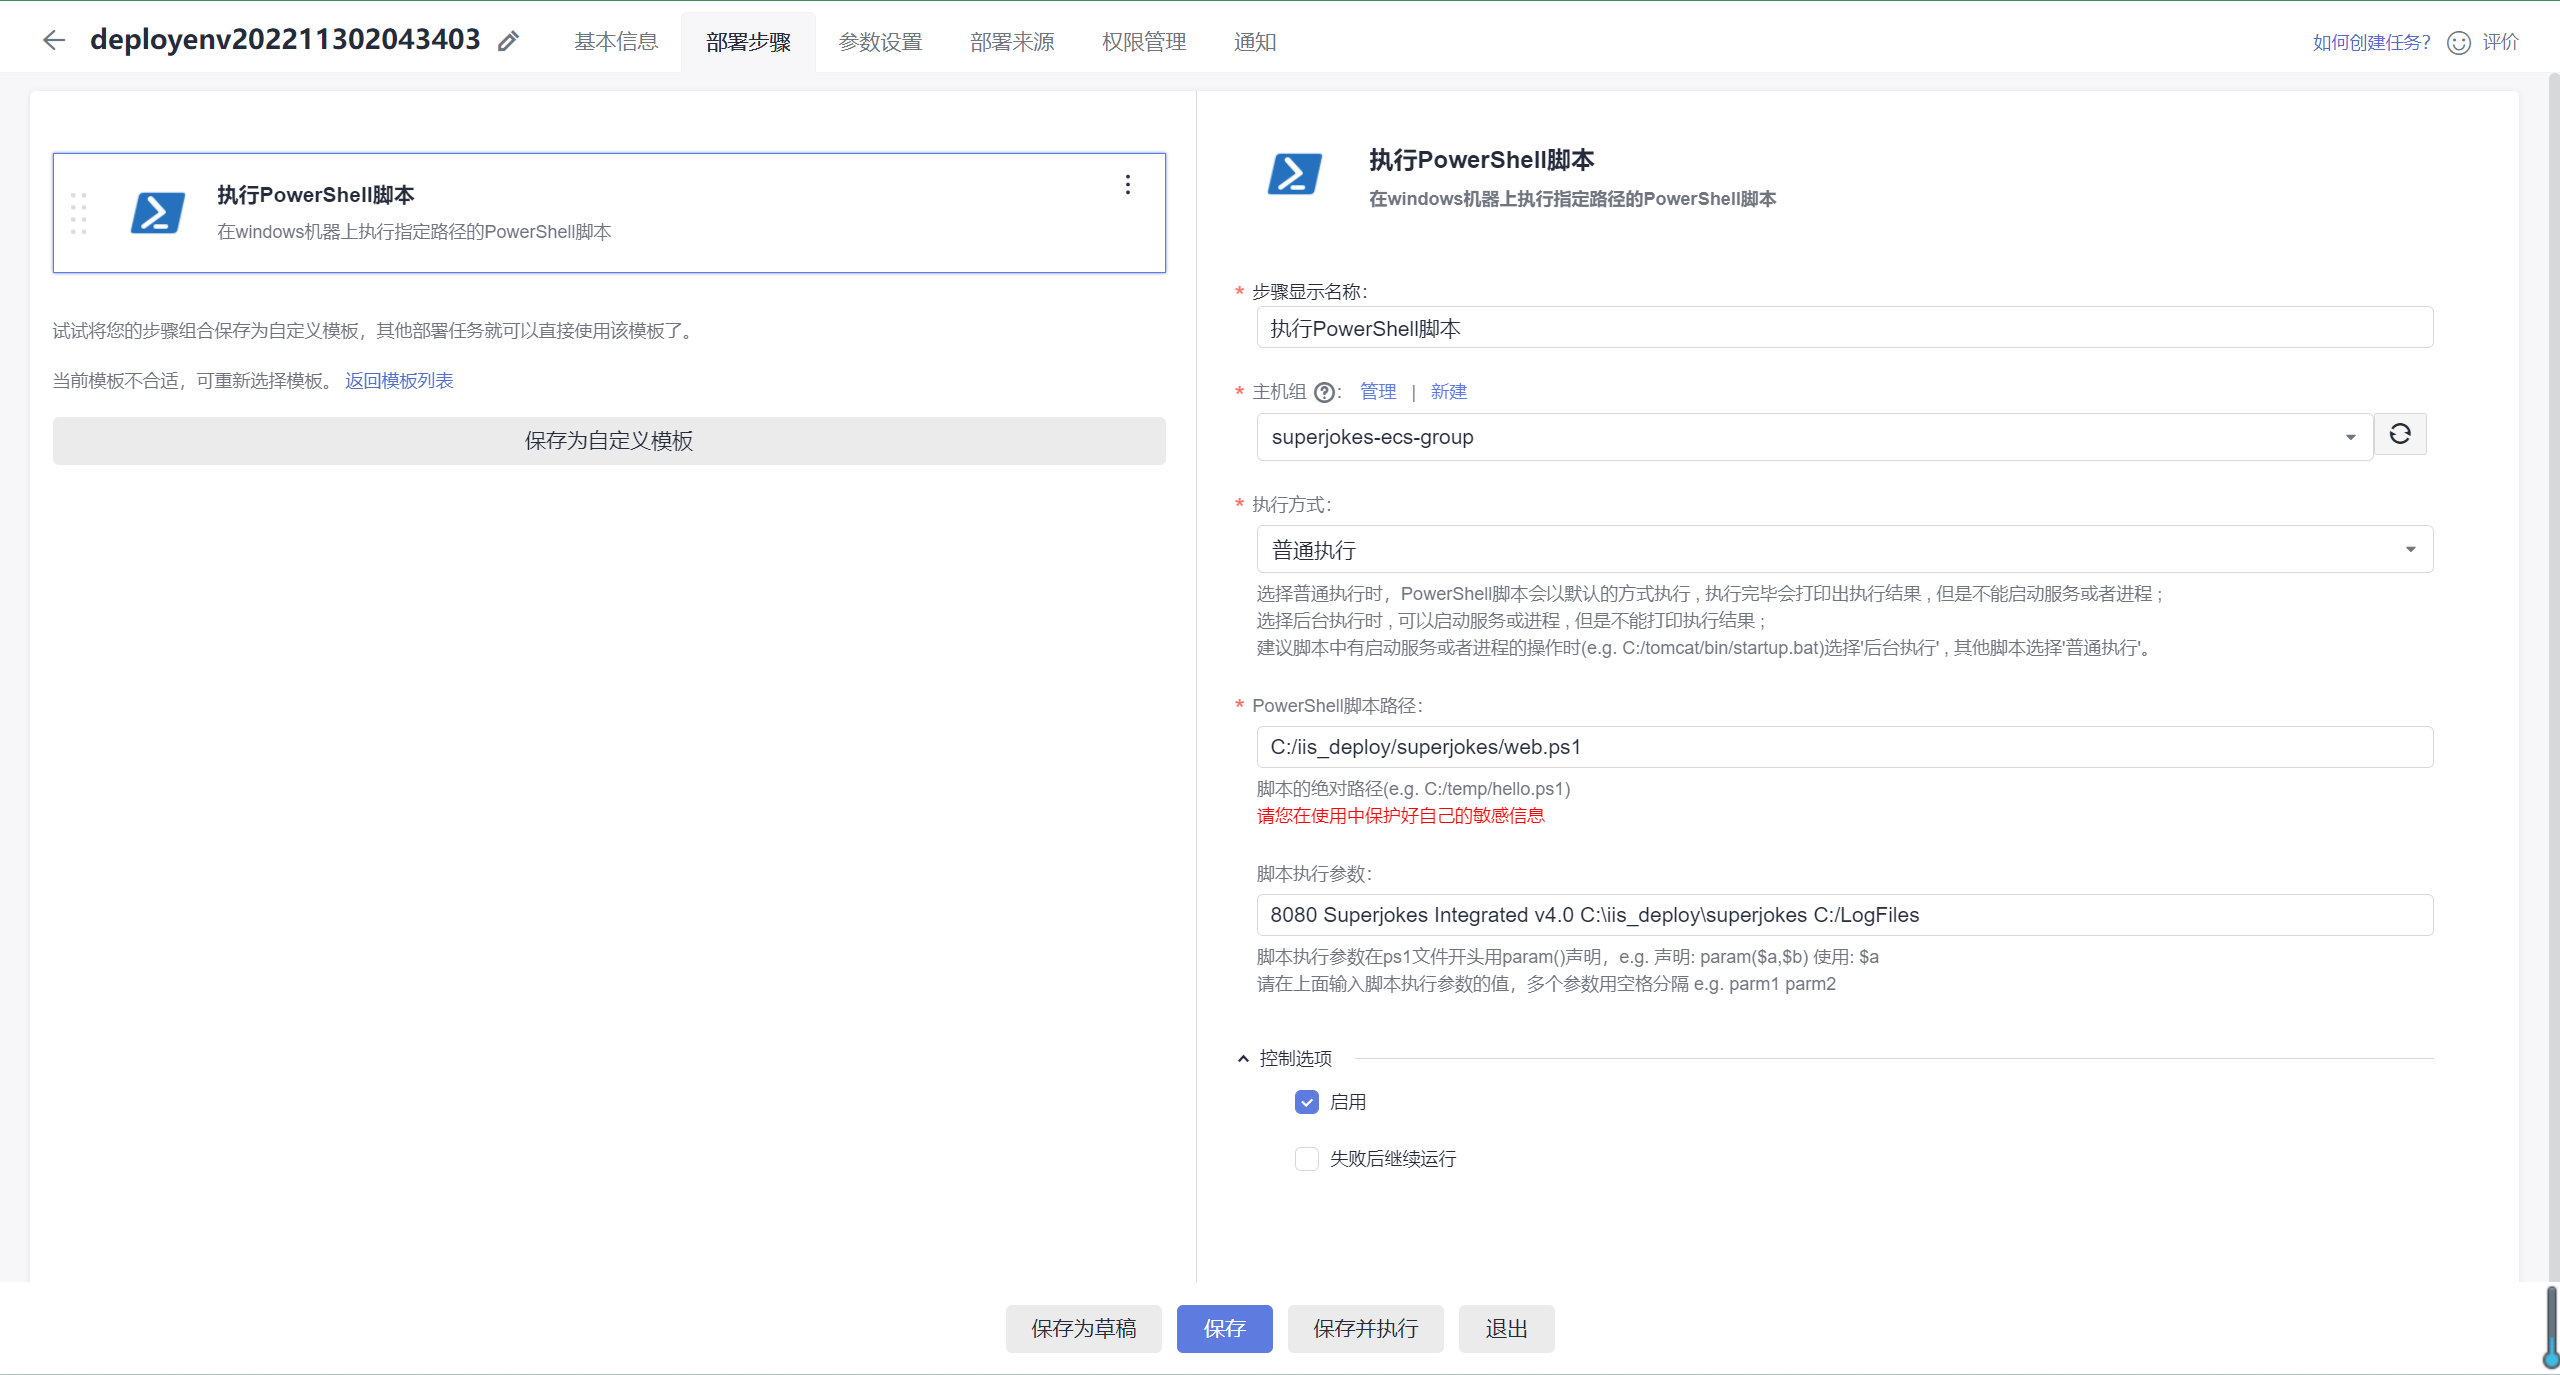This screenshot has width=2560, height=1375.
Task: Go back using the left arrow icon
Action: 54,40
